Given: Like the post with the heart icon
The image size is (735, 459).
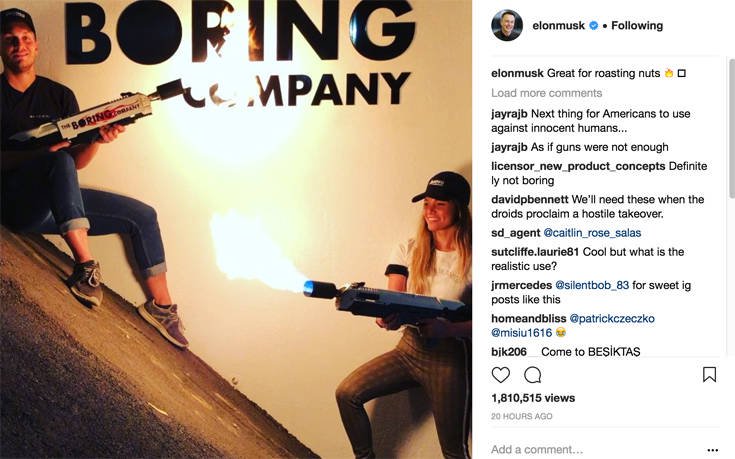Looking at the screenshot, I should (x=501, y=375).
